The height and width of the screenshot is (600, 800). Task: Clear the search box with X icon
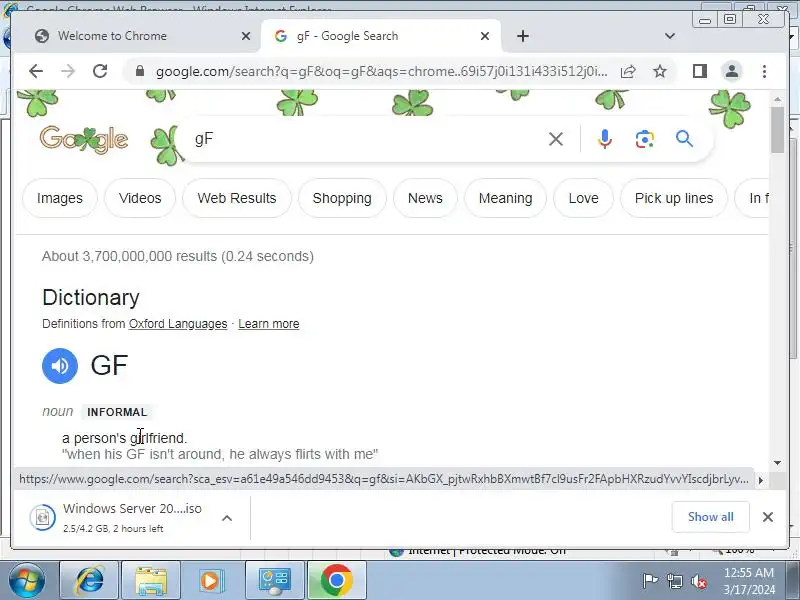click(556, 139)
